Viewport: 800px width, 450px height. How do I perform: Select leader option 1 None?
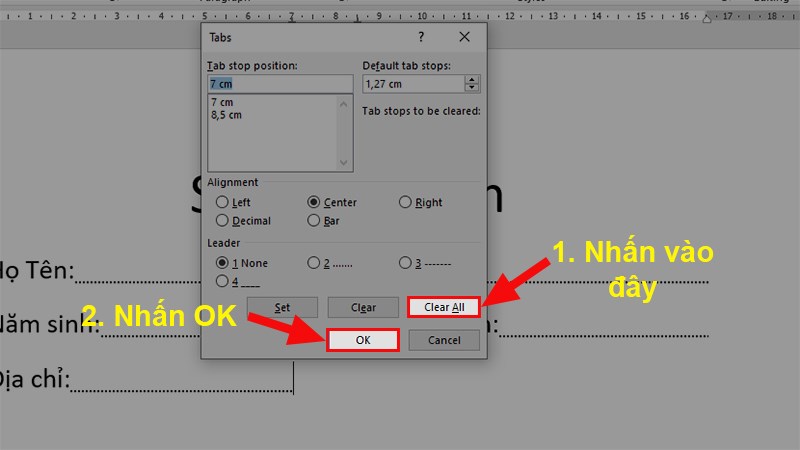pyautogui.click(x=222, y=263)
